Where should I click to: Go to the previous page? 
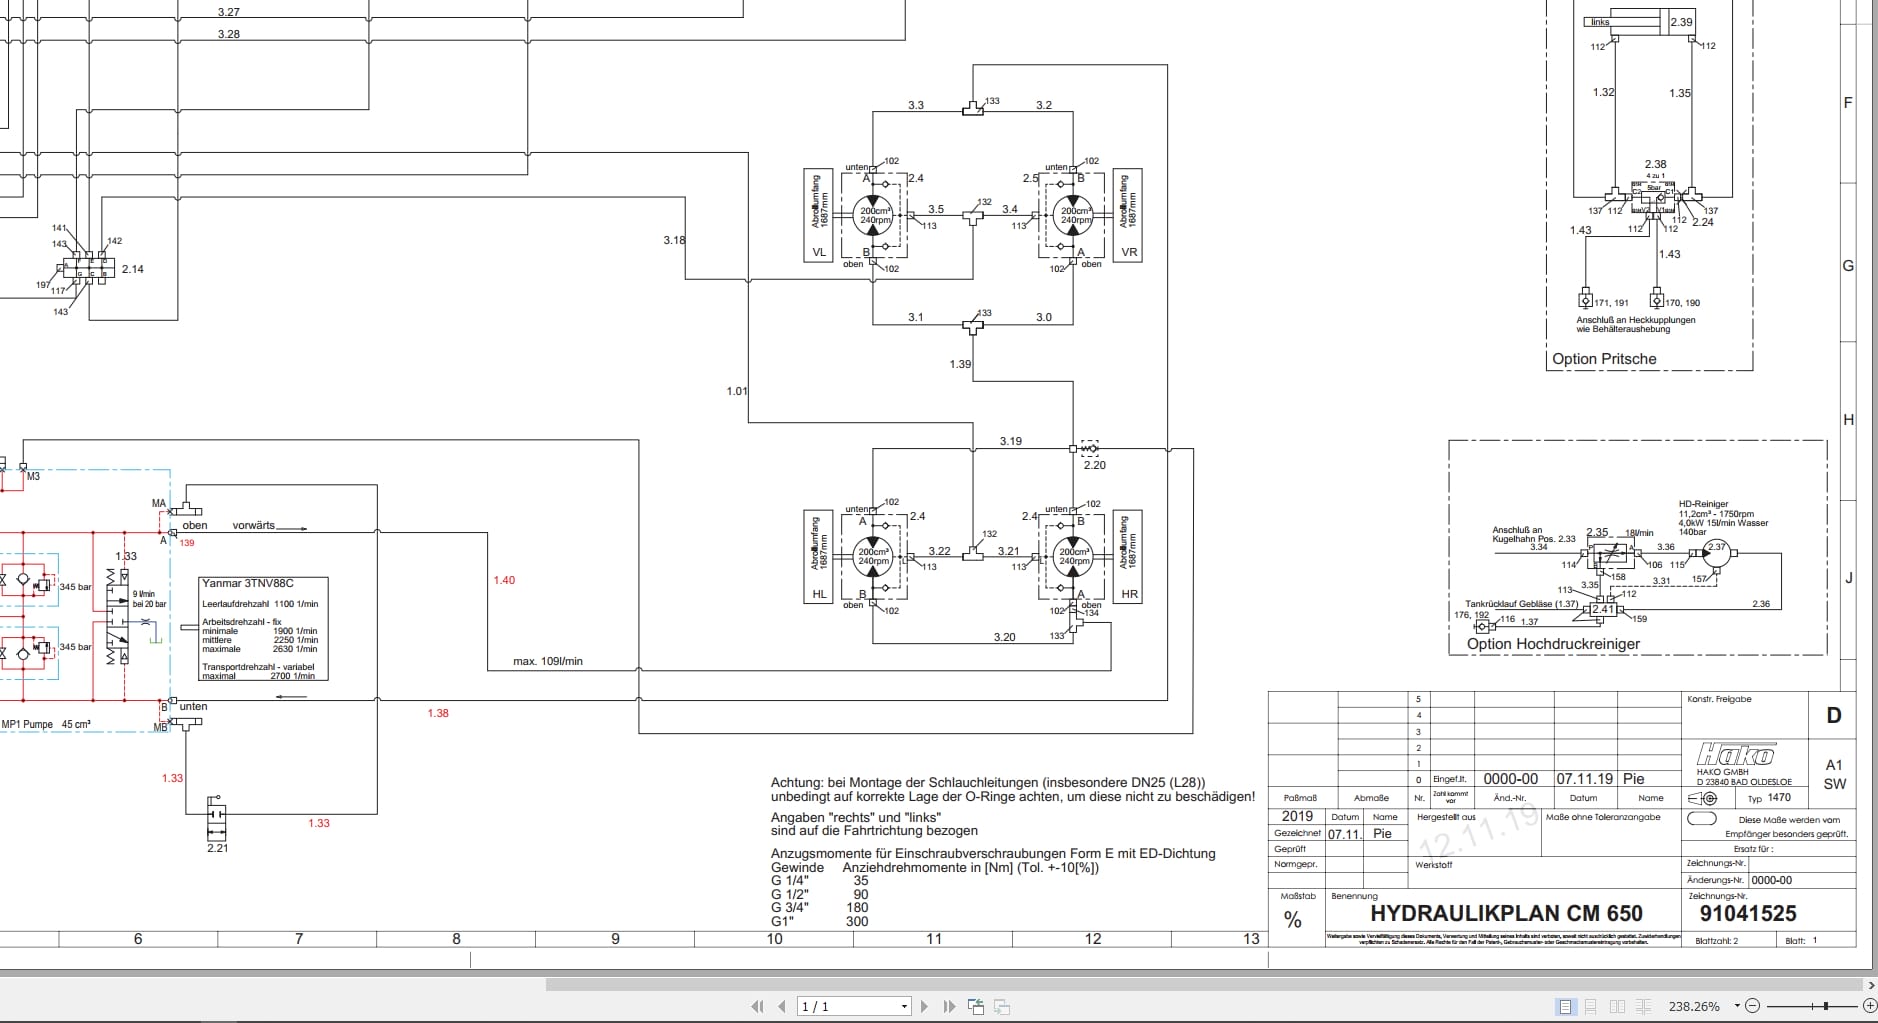point(781,1006)
